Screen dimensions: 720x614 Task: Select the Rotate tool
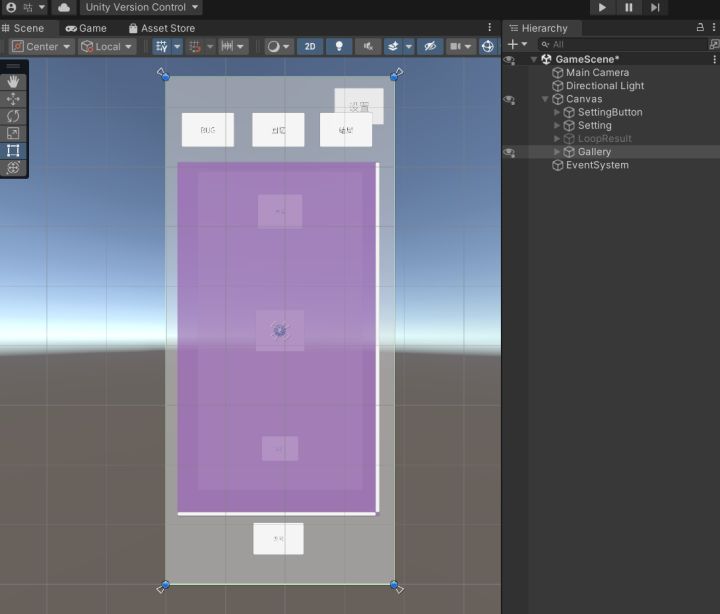[x=14, y=116]
